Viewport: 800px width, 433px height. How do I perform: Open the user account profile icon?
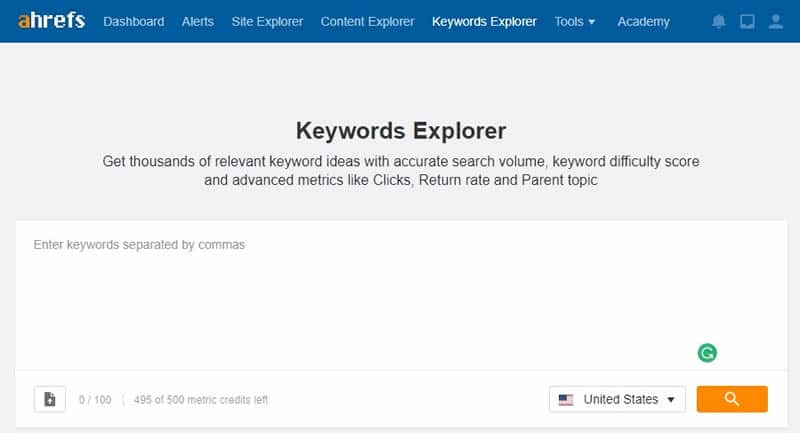[775, 22]
